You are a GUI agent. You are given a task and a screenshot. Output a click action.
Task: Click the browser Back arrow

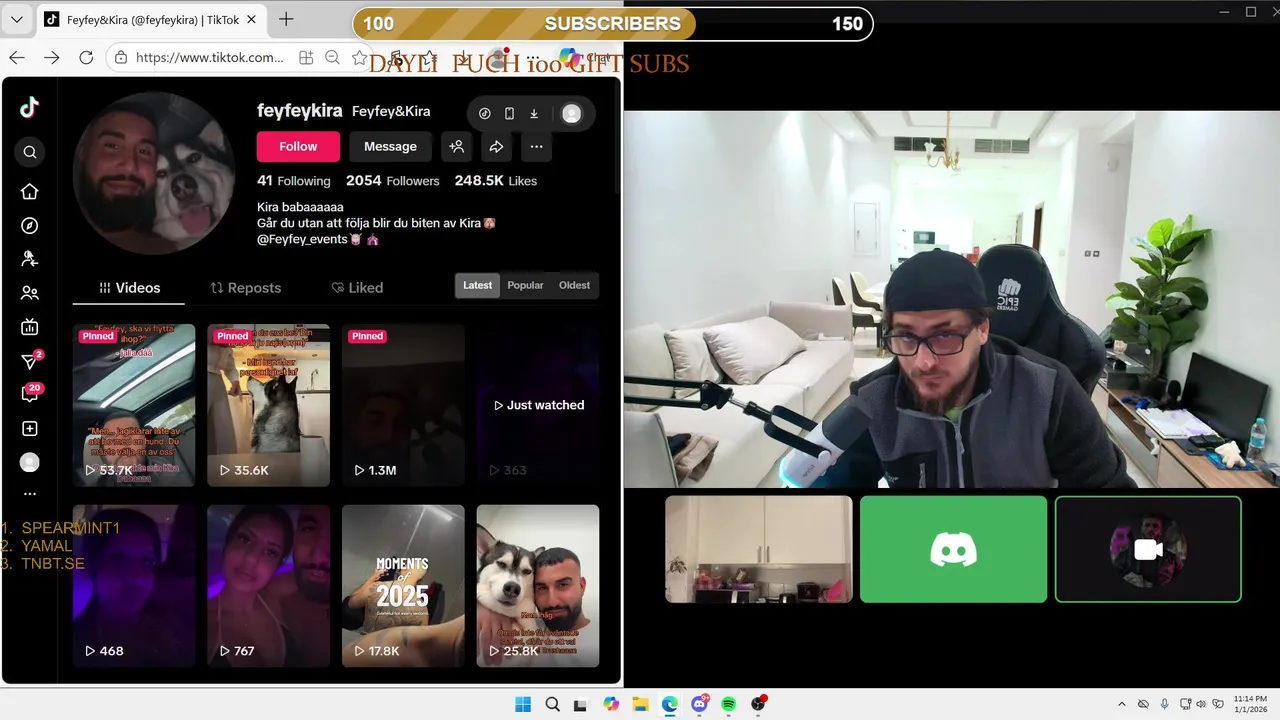pos(17,58)
